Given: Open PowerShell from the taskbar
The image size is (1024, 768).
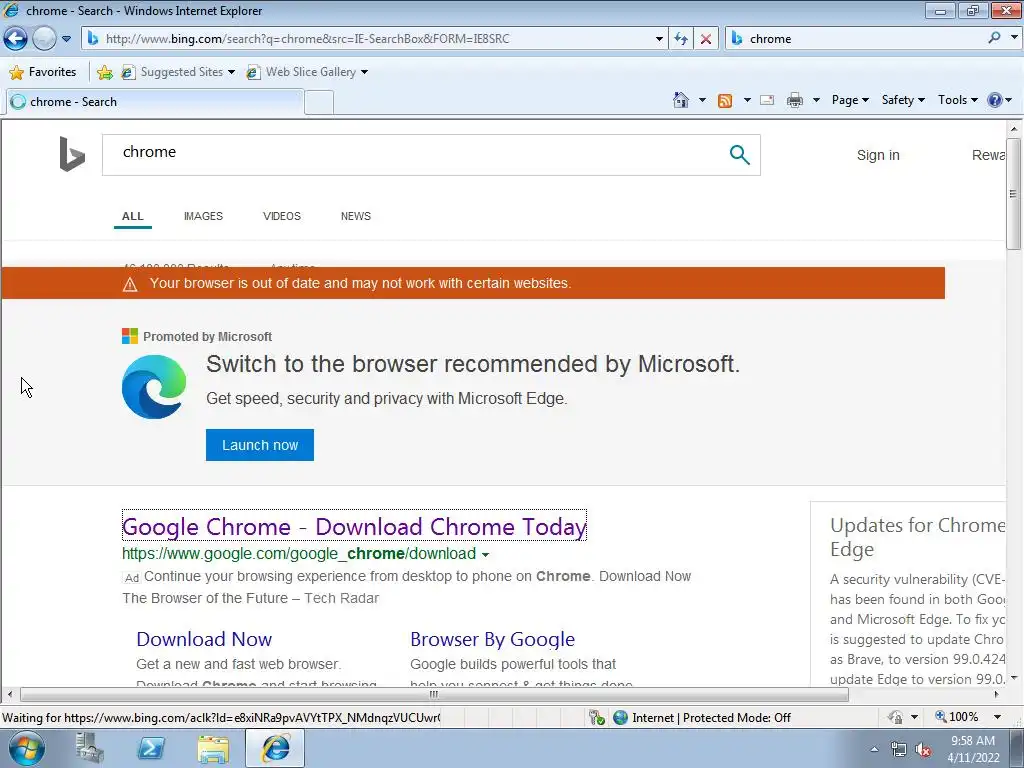Looking at the screenshot, I should (x=151, y=748).
